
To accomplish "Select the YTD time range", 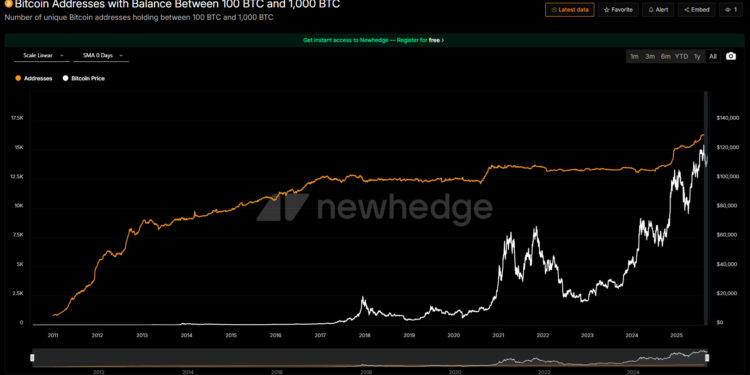I will point(681,56).
